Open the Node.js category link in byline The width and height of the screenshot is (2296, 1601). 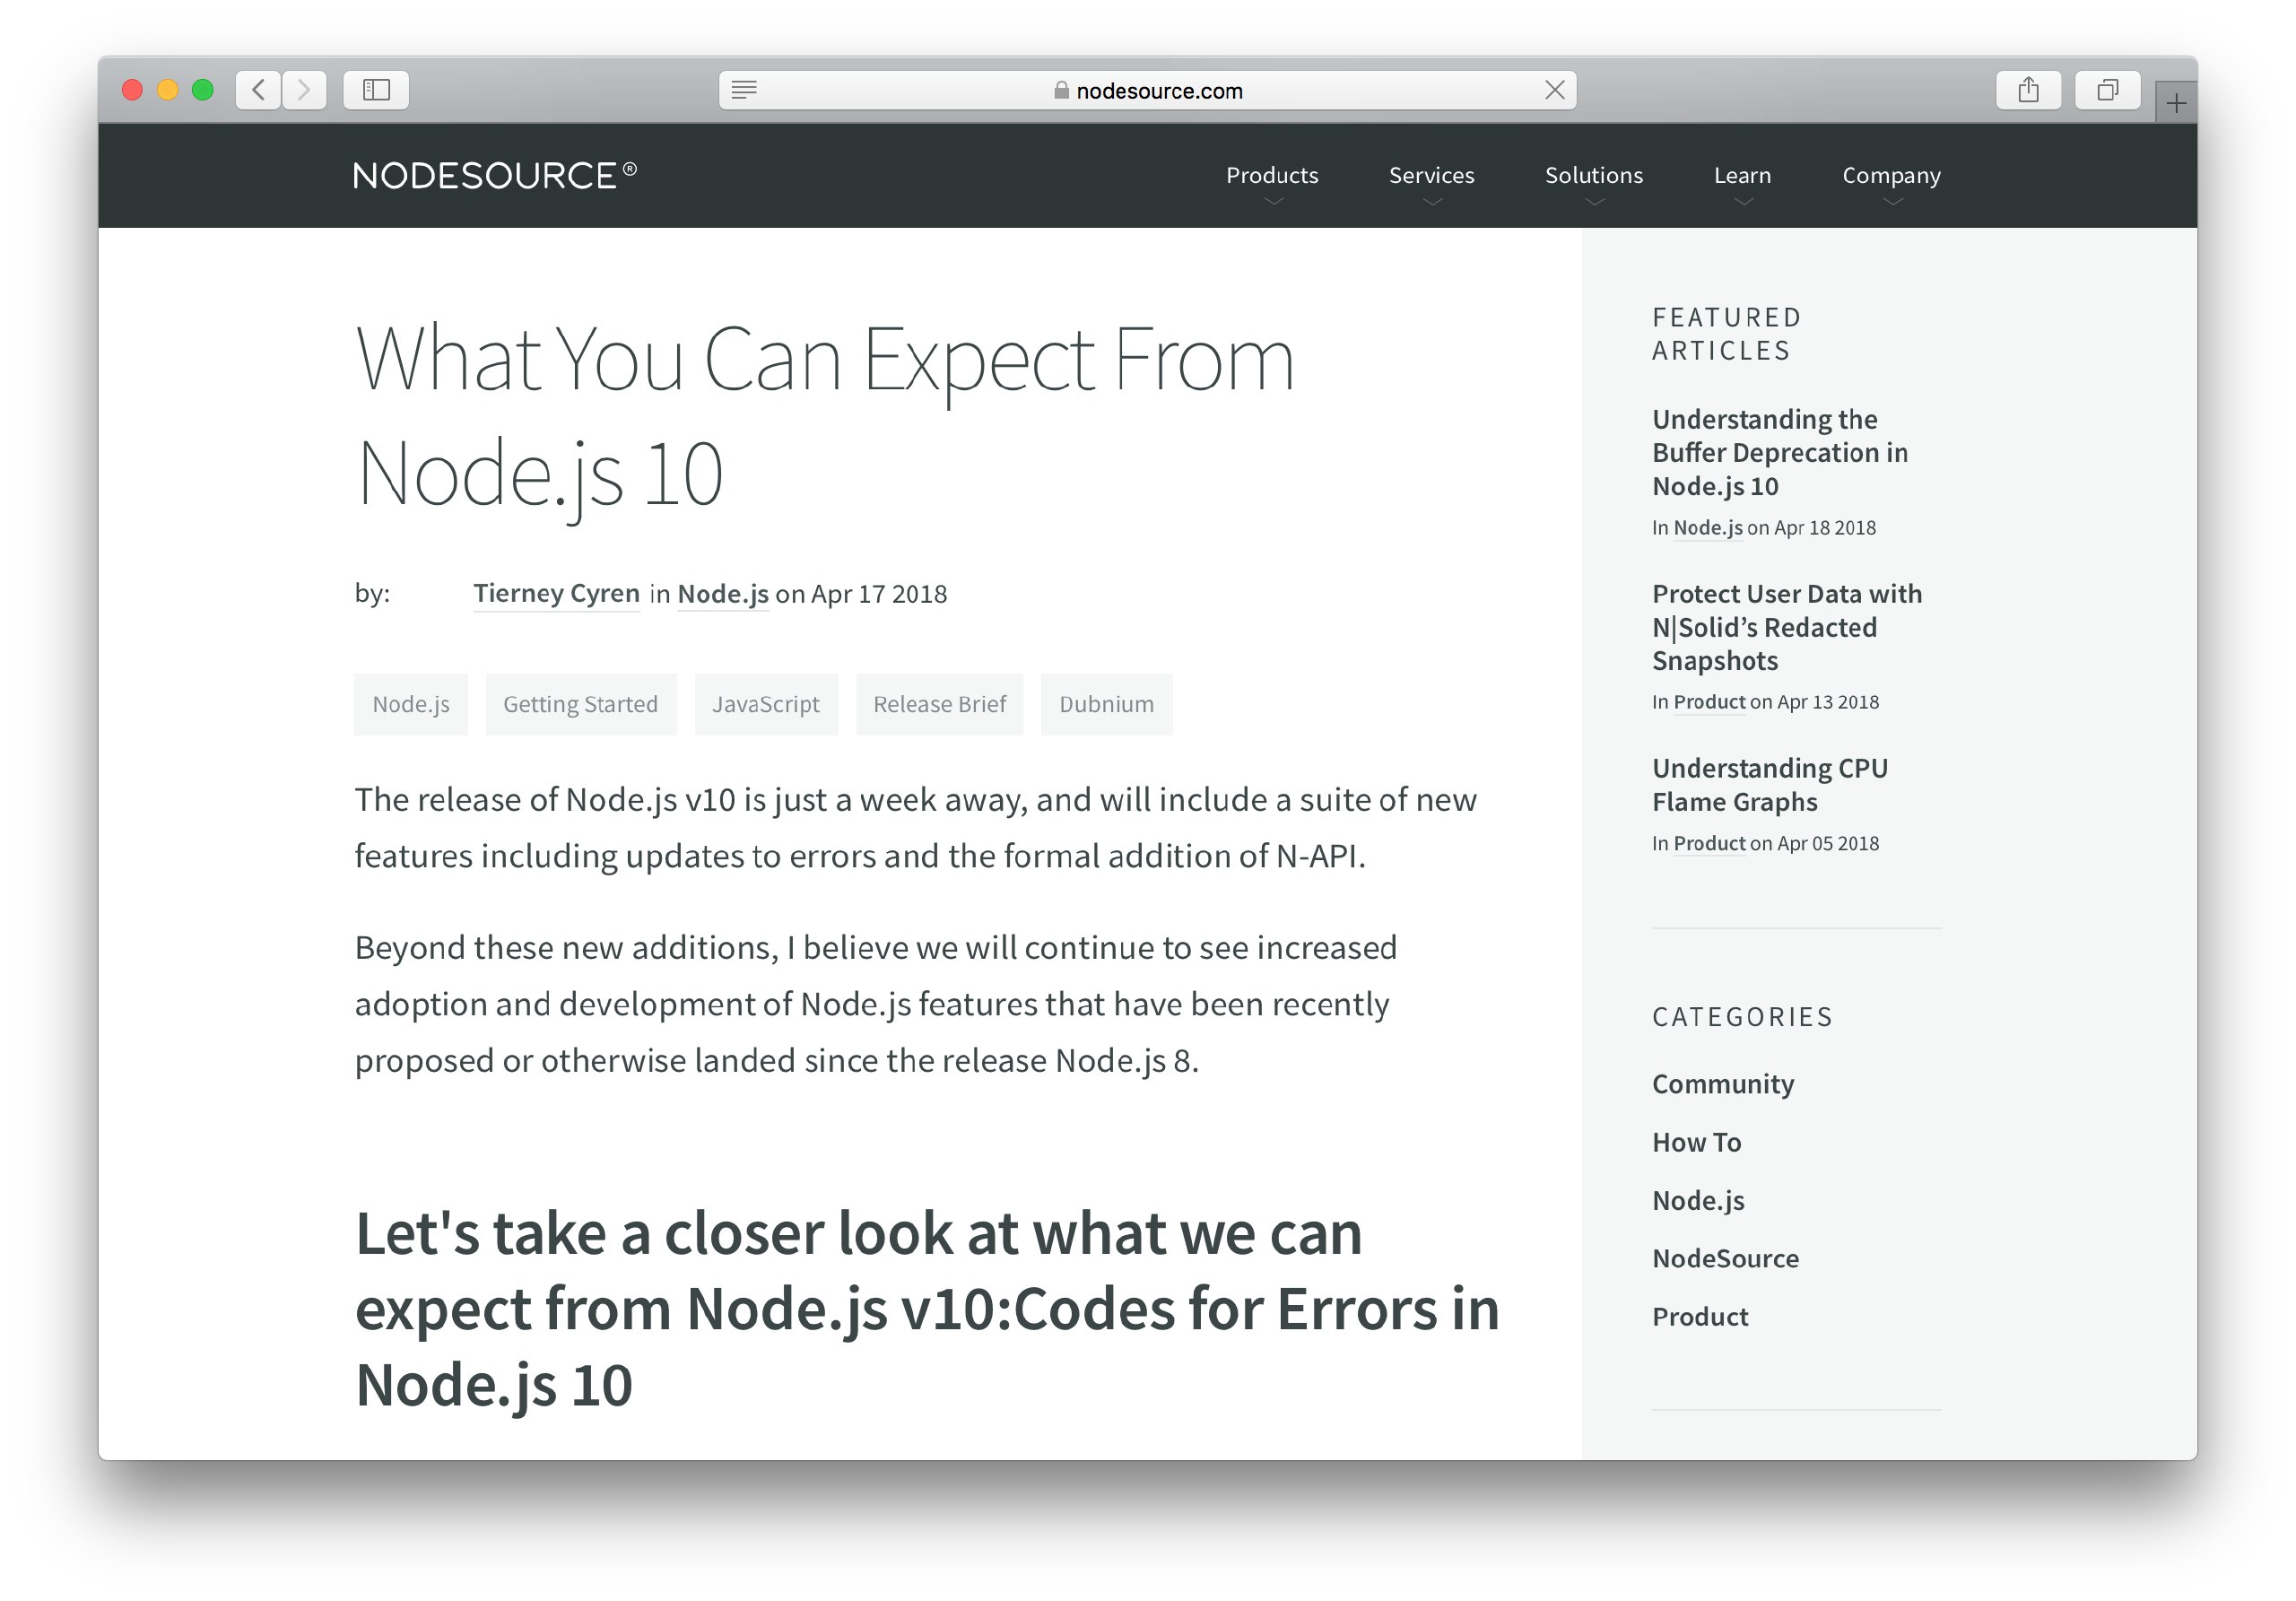(723, 594)
